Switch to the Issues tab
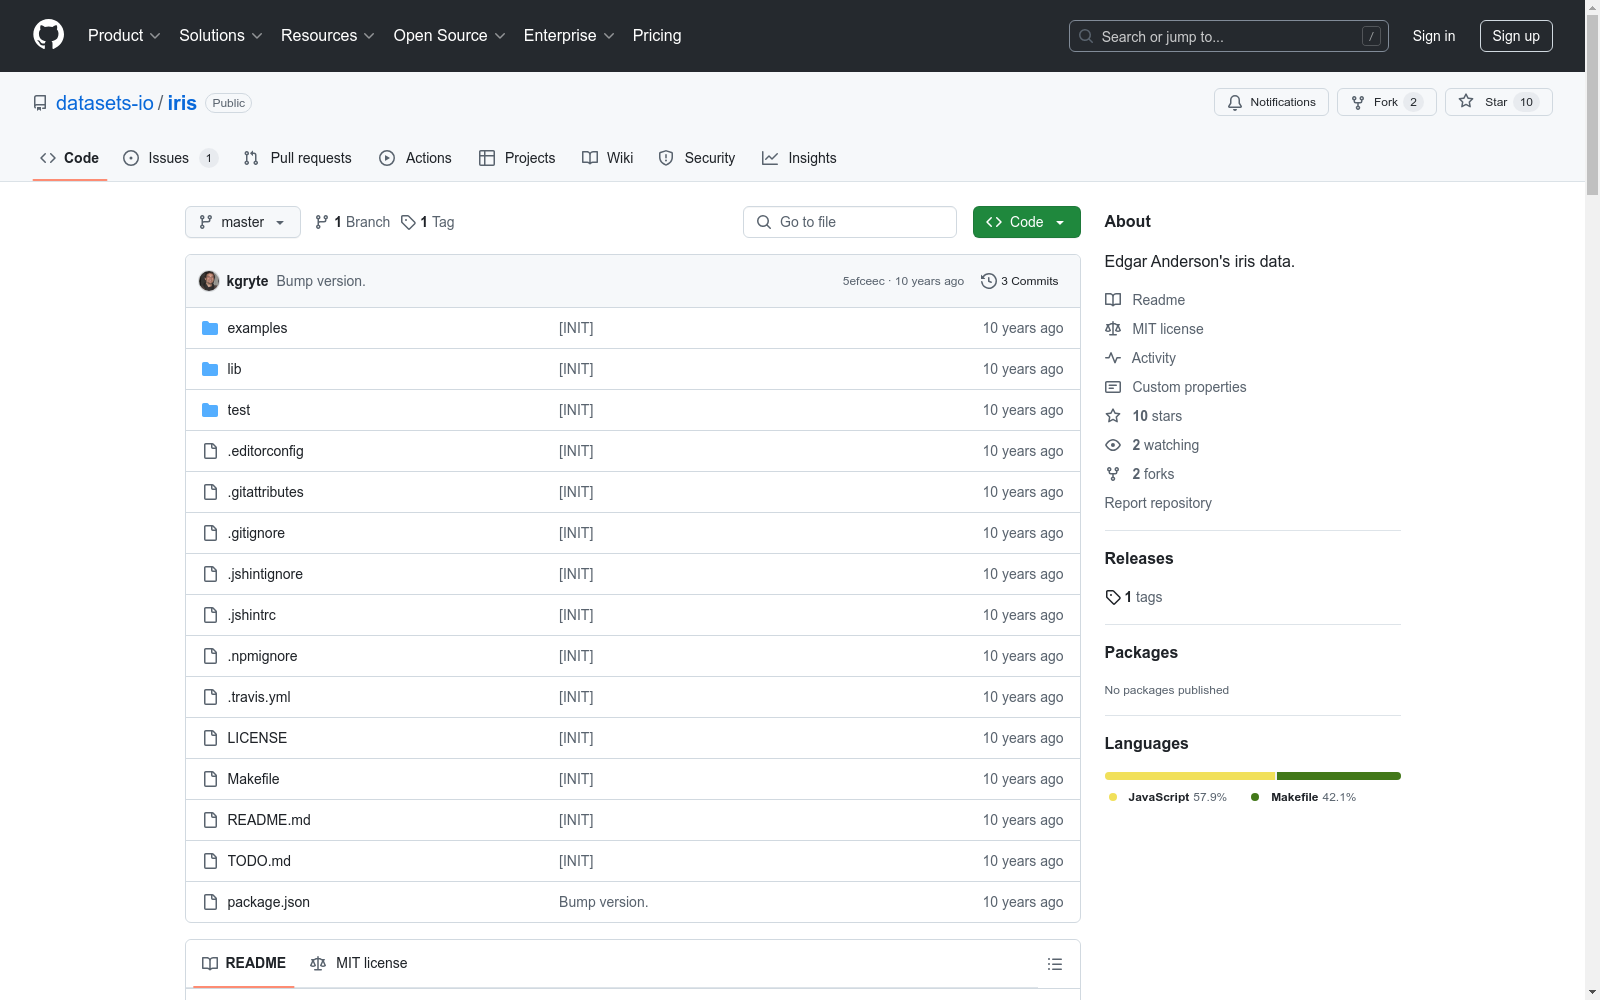1600x1000 pixels. pos(170,158)
